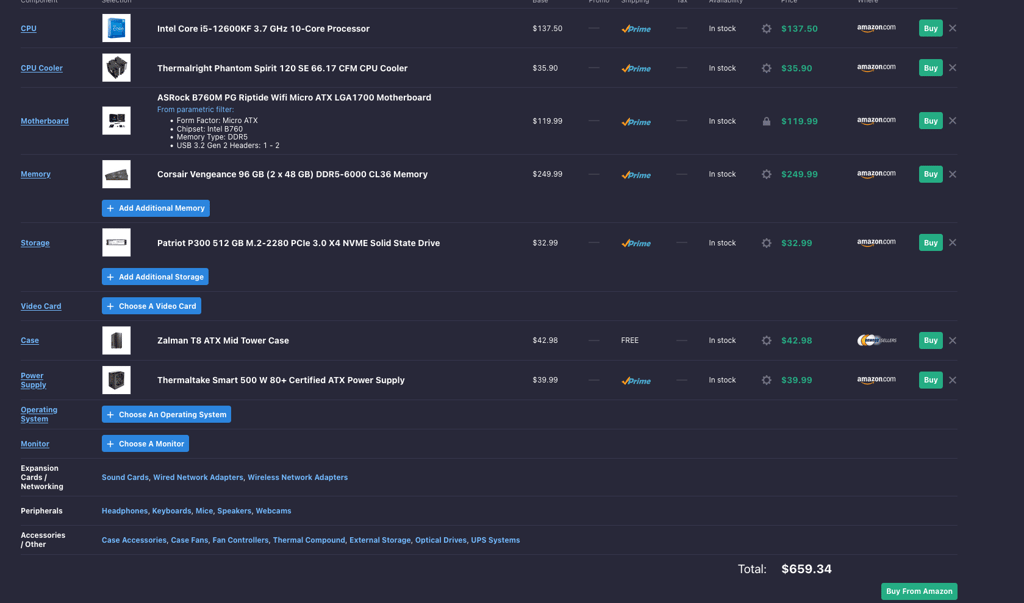Click the 'From parametric filter:' link
1024x603 pixels.
pyautogui.click(x=195, y=110)
